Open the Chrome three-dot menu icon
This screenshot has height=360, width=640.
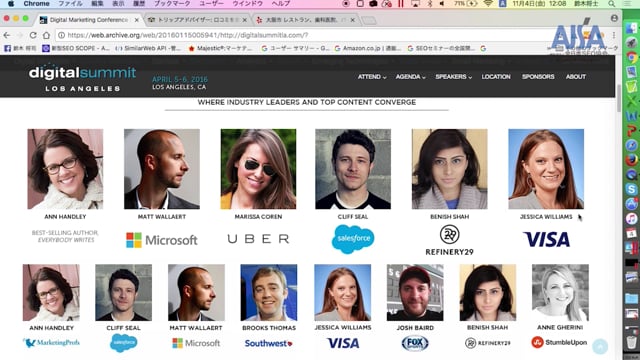pyautogui.click(x=613, y=35)
